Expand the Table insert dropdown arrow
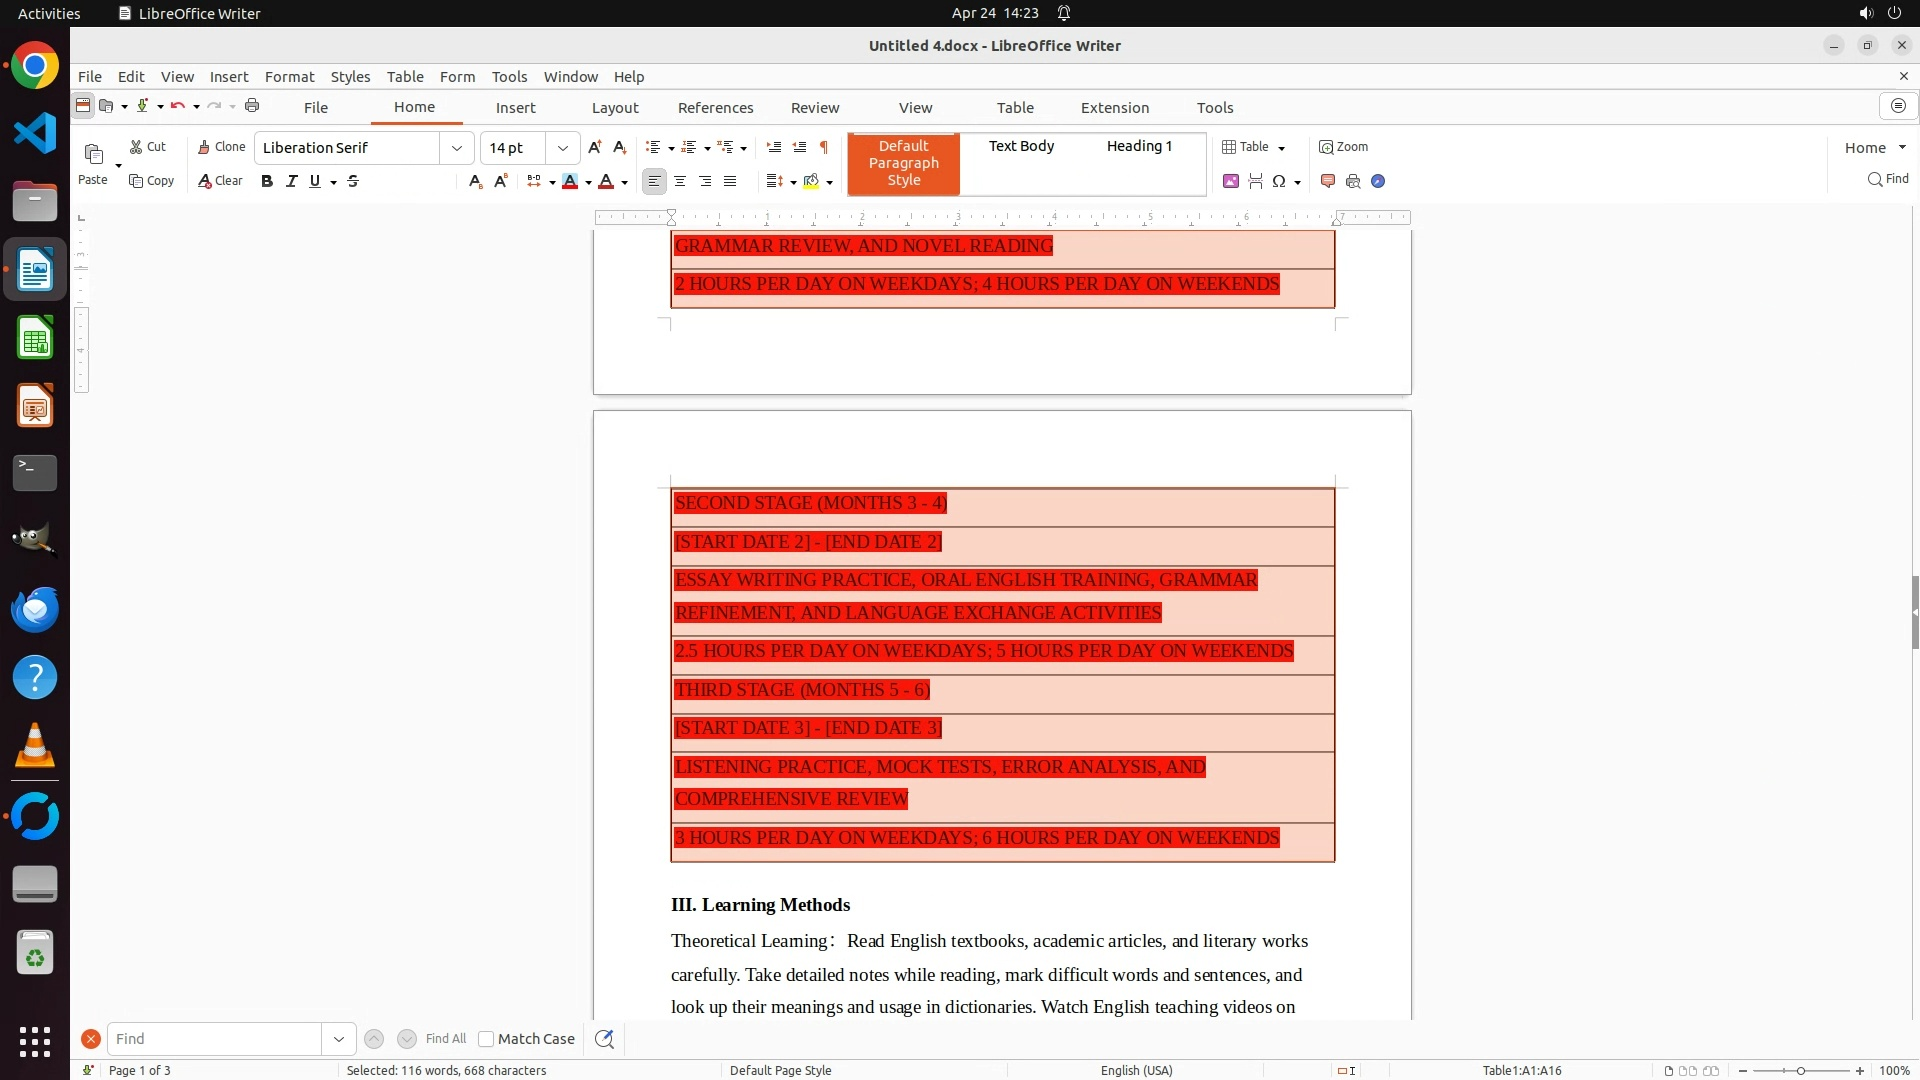Viewport: 1920px width, 1080px height. click(1282, 148)
